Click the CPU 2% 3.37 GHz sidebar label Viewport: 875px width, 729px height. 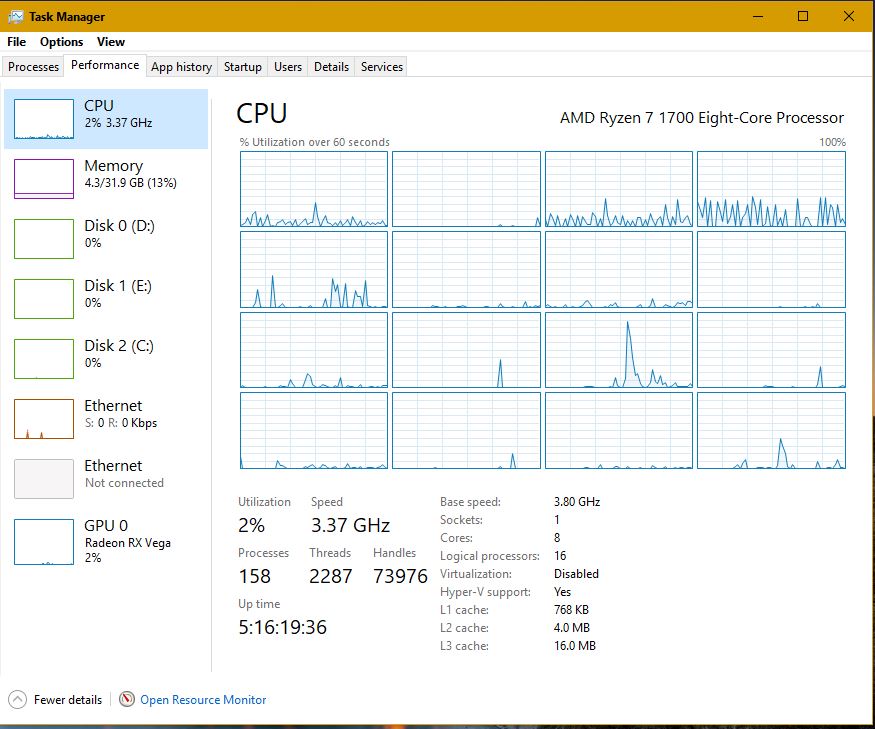[118, 113]
